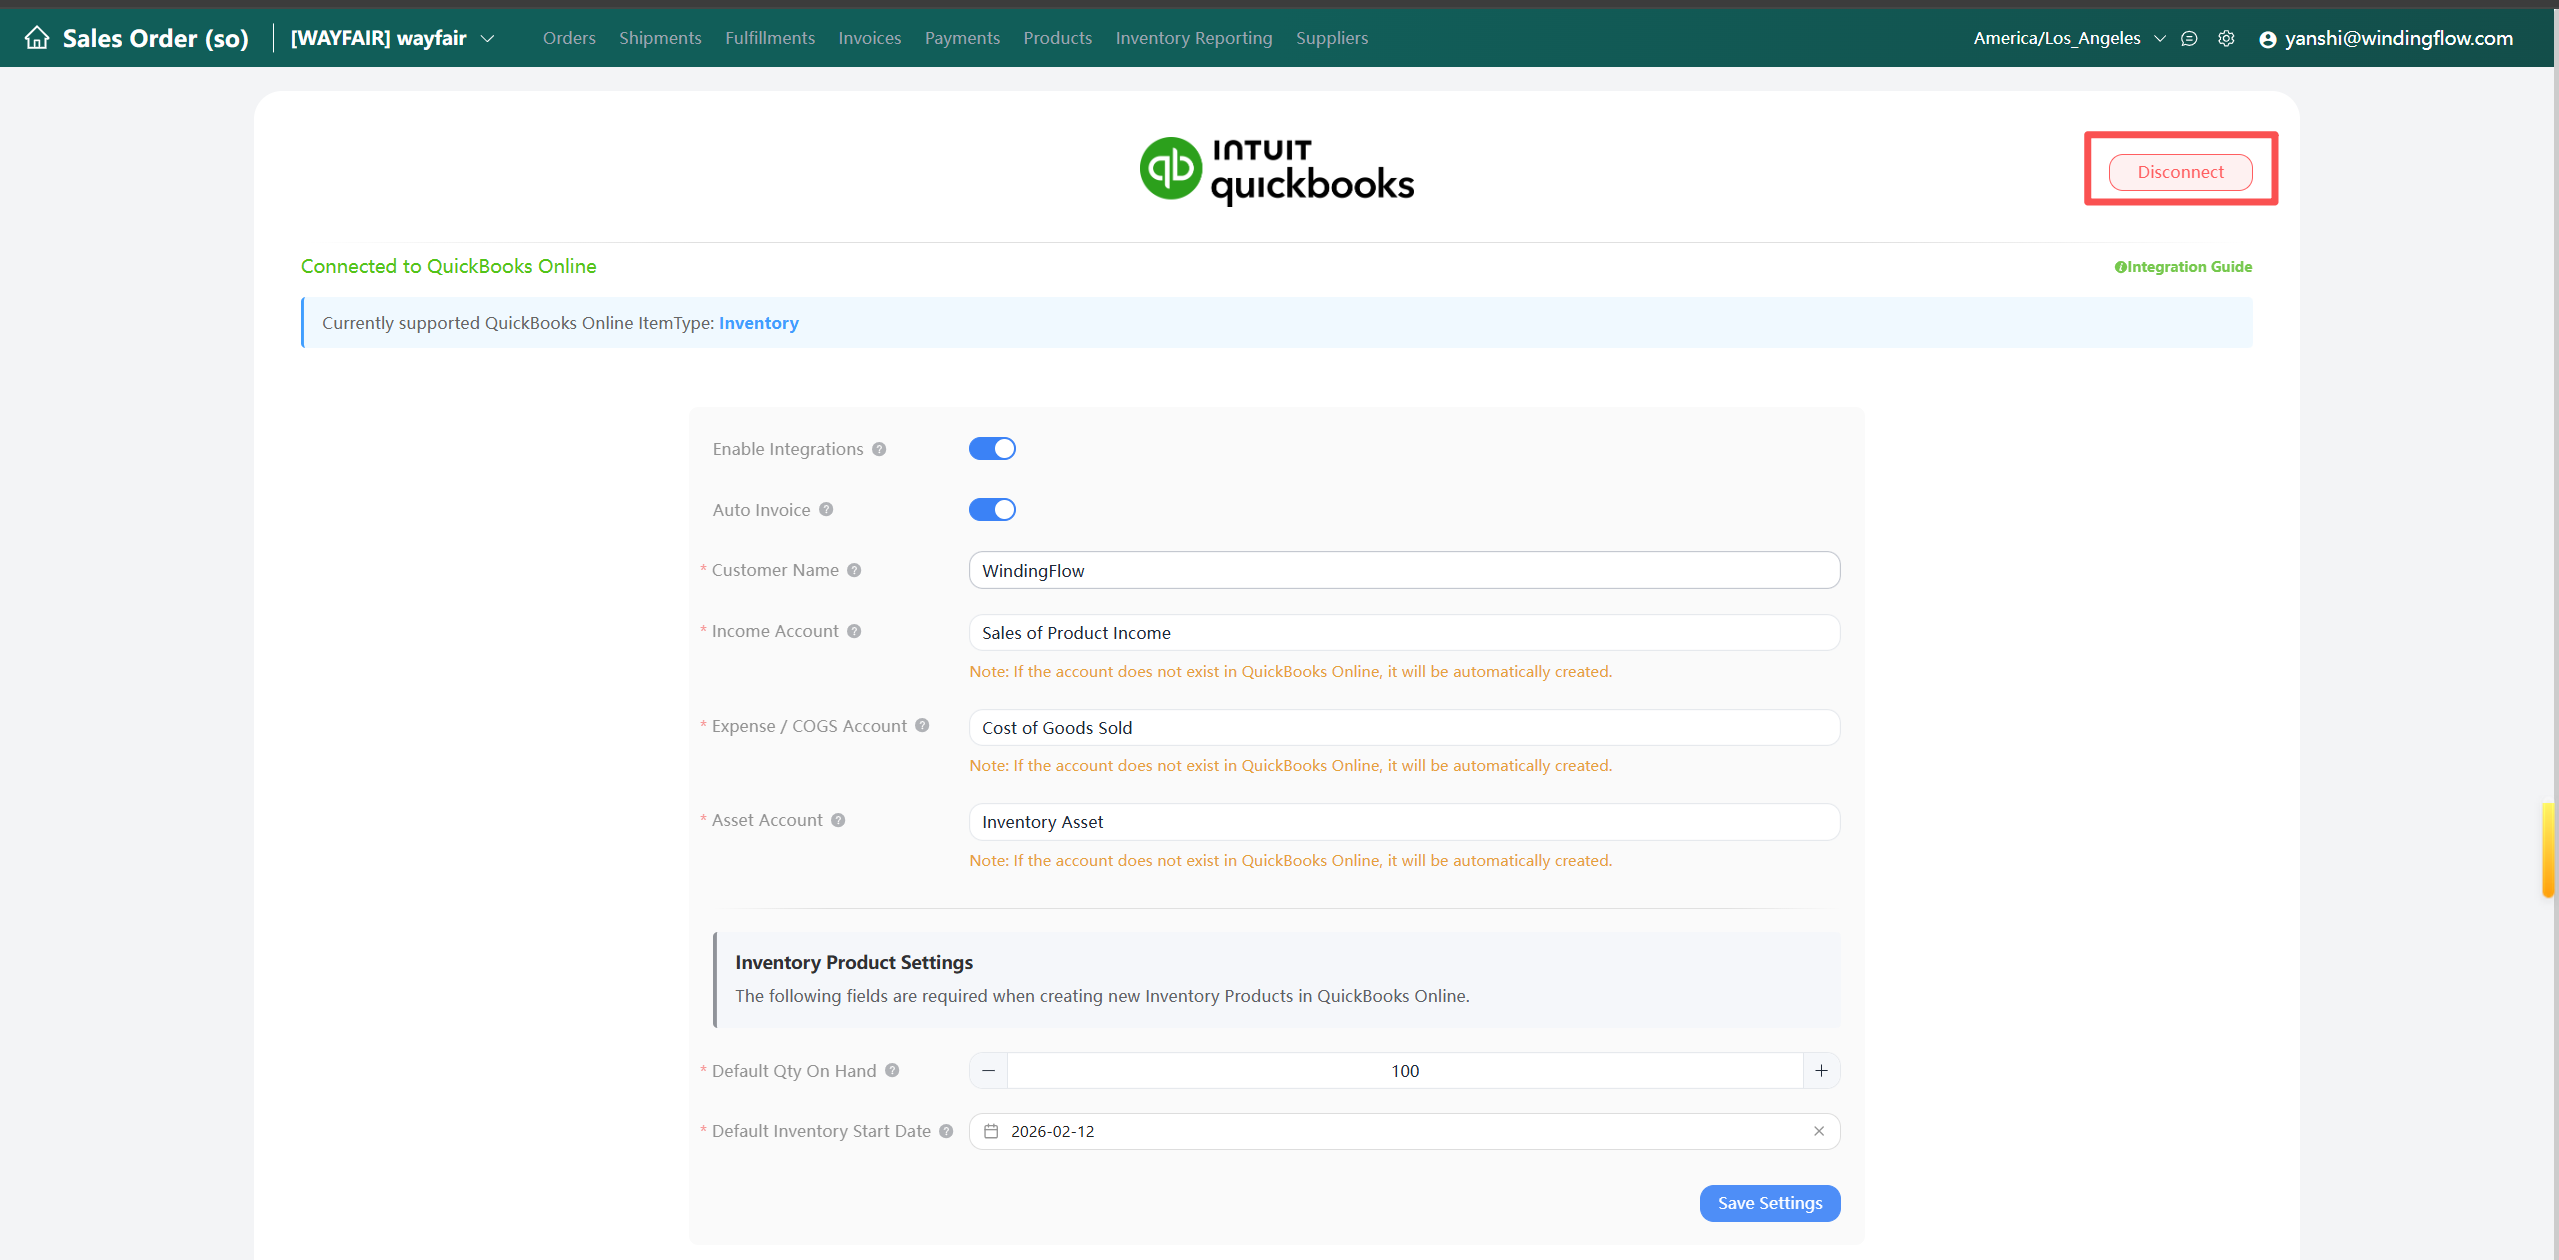This screenshot has height=1260, width=2559.
Task: Toggle the Enable Integrations switch
Action: [x=992, y=449]
